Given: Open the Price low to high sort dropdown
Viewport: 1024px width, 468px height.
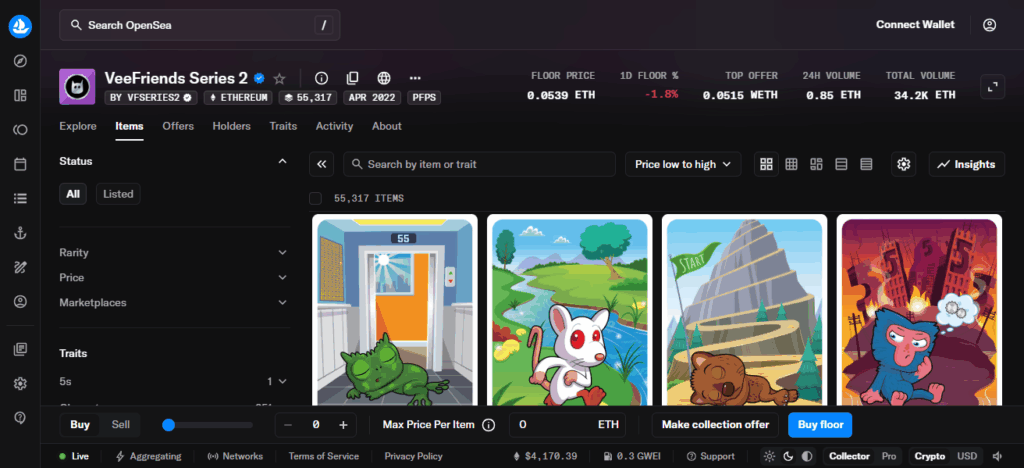Looking at the screenshot, I should [x=683, y=164].
